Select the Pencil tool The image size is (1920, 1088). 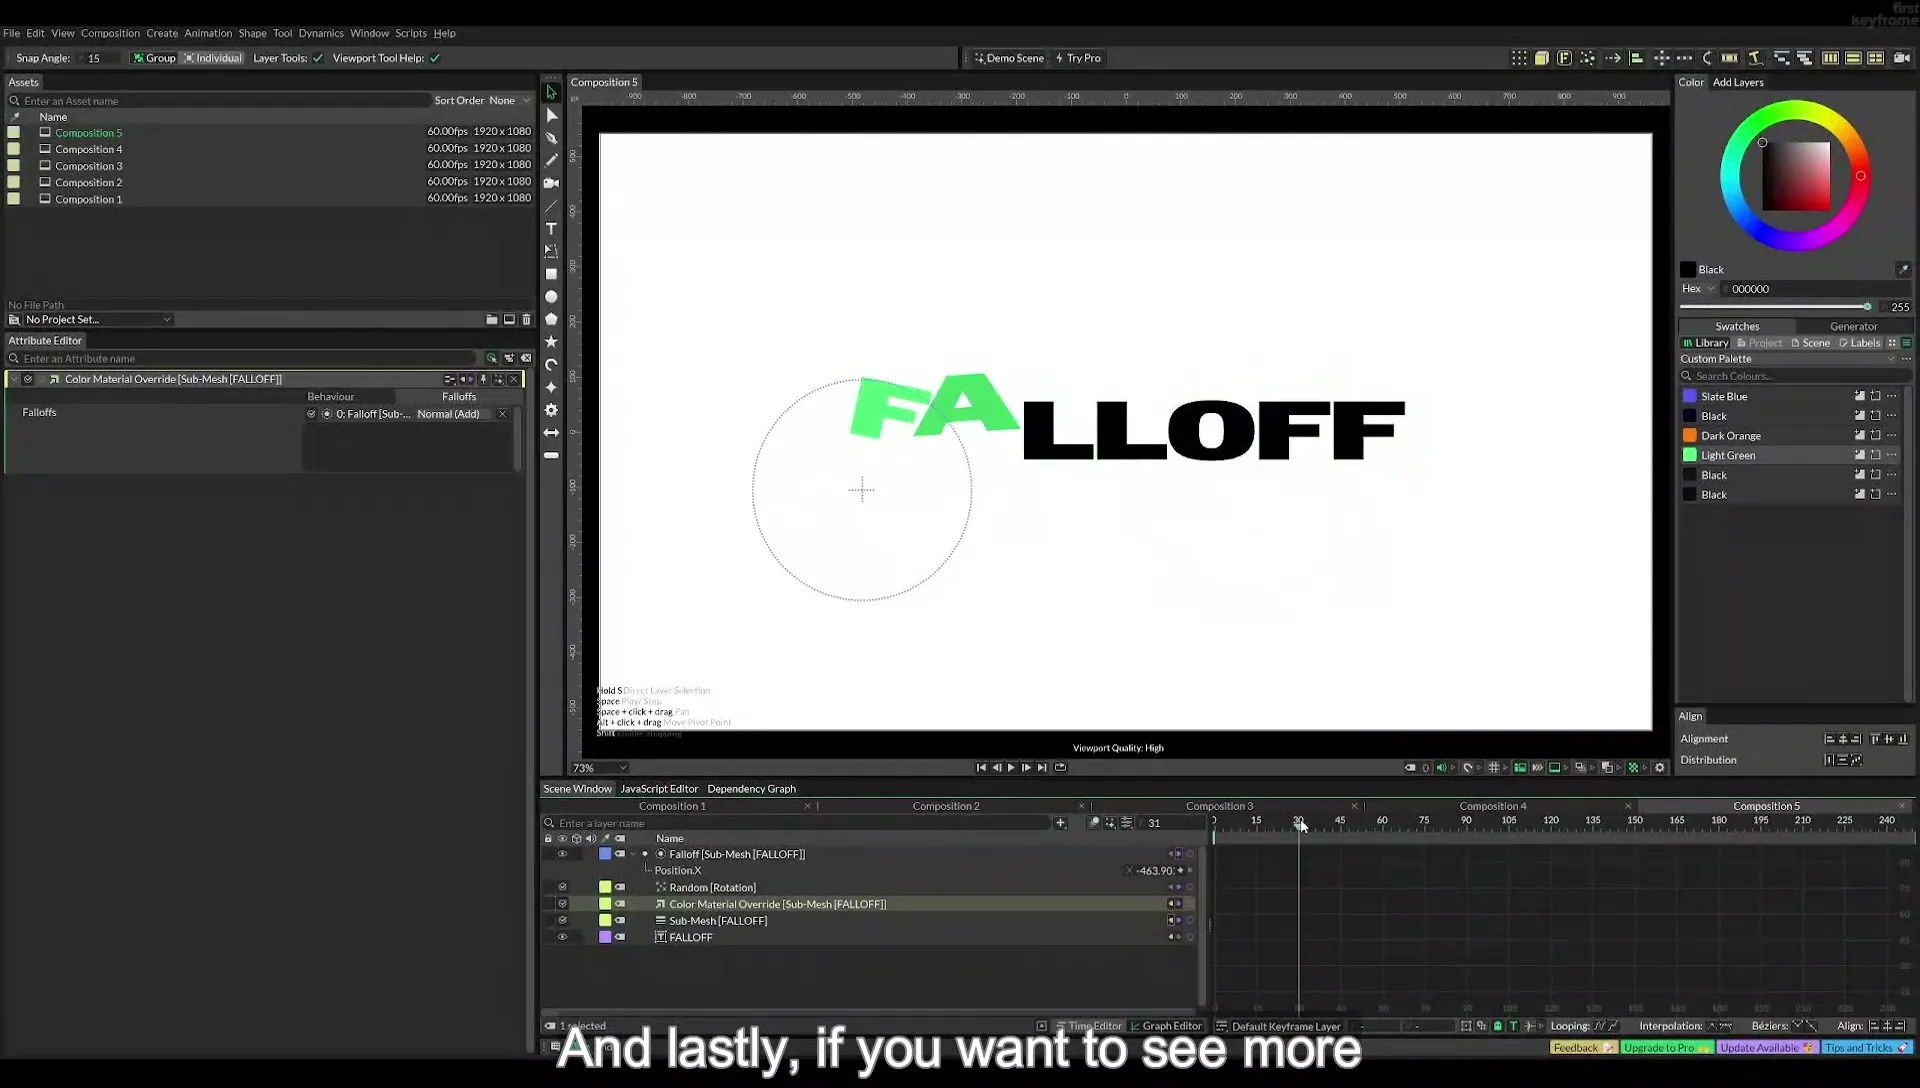coord(551,160)
